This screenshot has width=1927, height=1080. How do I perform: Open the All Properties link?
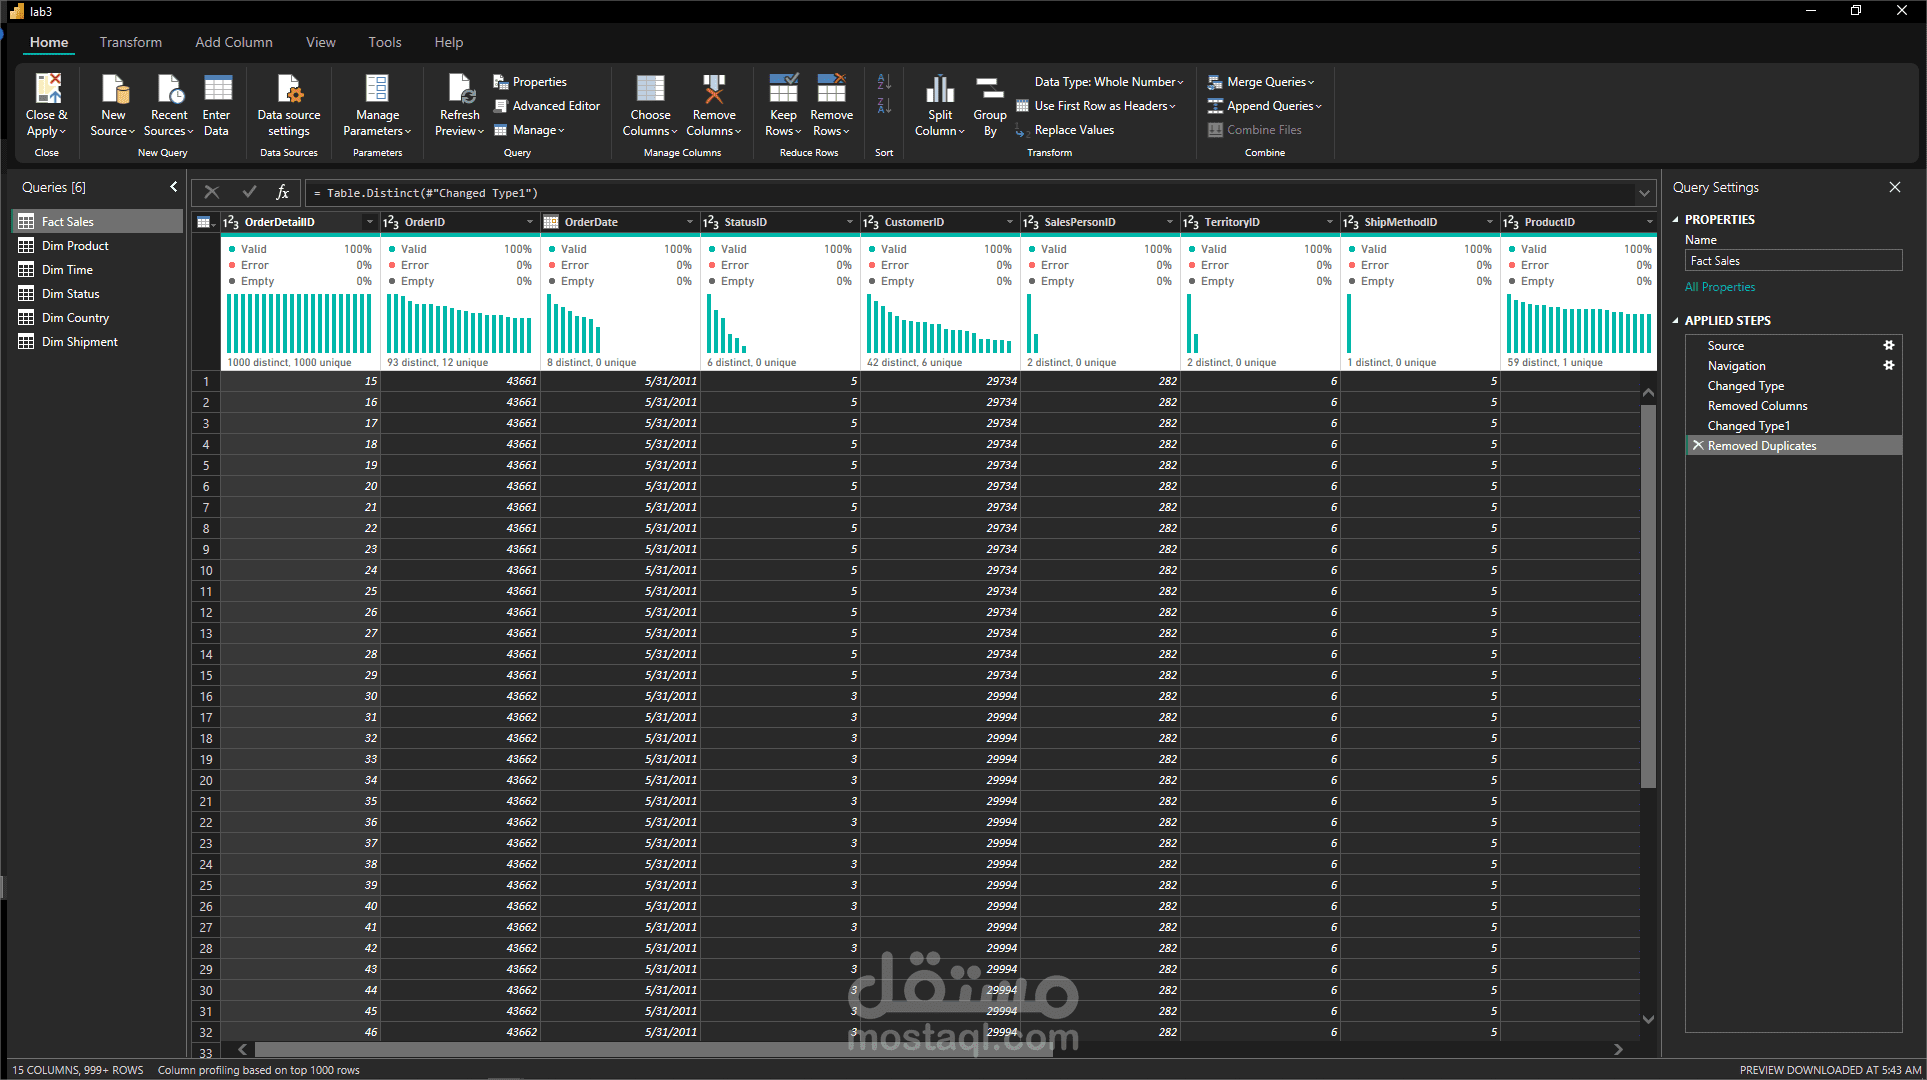[1719, 287]
